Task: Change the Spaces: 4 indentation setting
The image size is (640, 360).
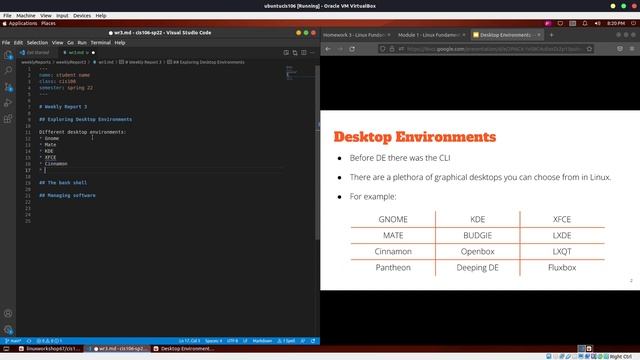Action: pyautogui.click(x=213, y=341)
